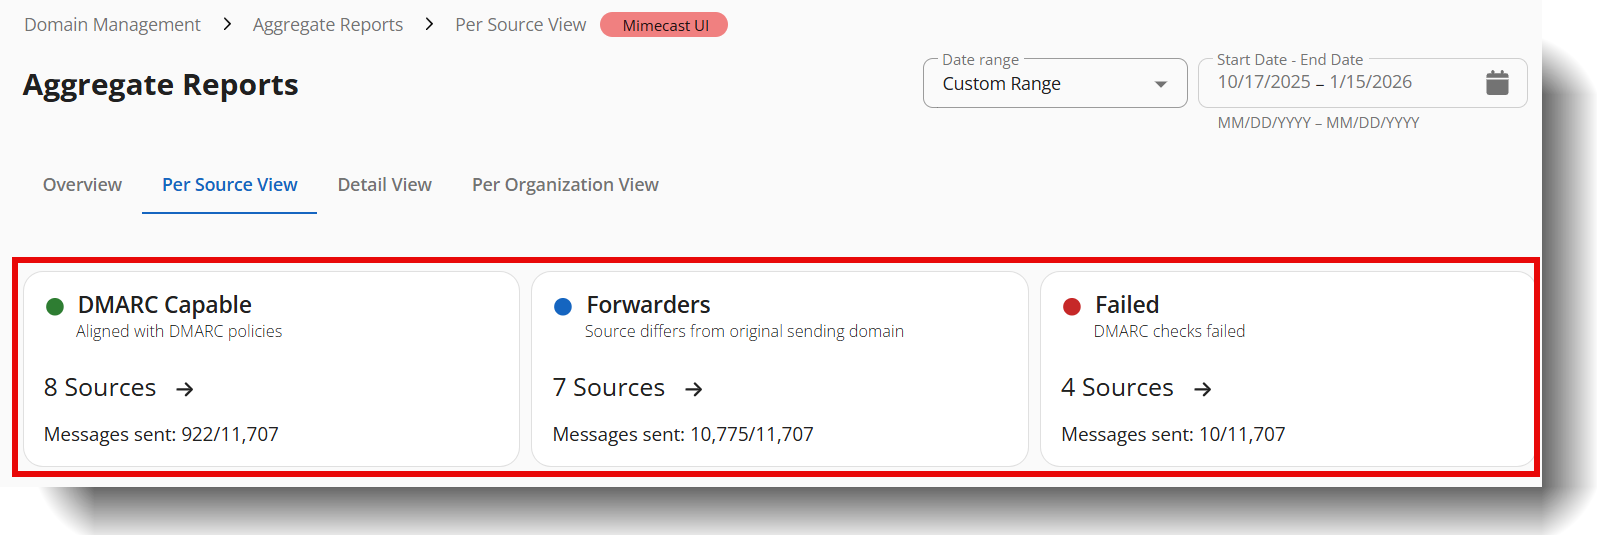Image resolution: width=1597 pixels, height=535 pixels.
Task: Click the green DMARC Capable status dot
Action: (x=55, y=306)
